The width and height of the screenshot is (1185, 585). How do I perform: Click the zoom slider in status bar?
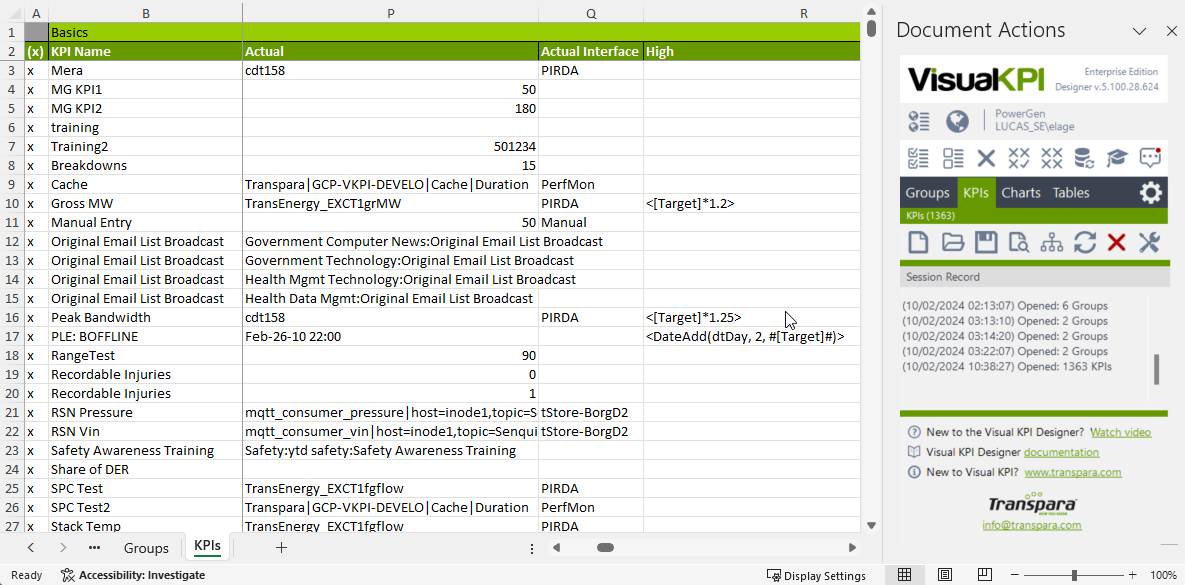tap(1074, 575)
